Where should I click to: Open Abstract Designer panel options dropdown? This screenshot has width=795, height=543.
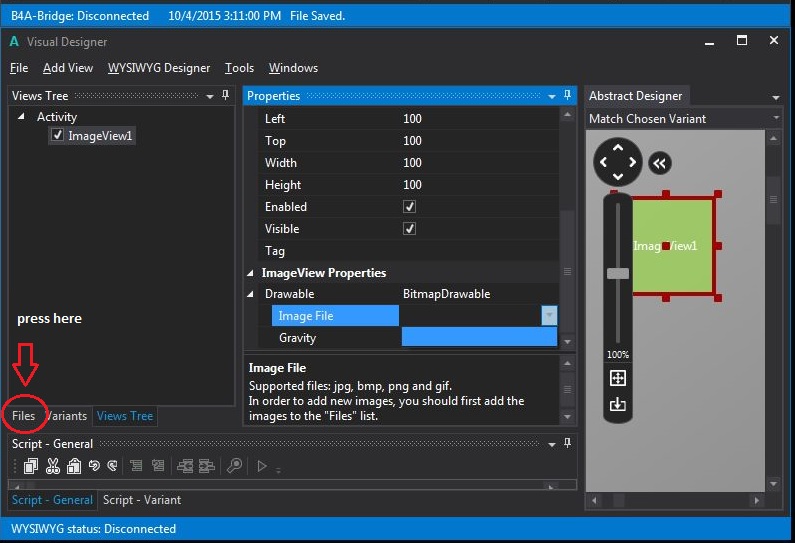[776, 97]
